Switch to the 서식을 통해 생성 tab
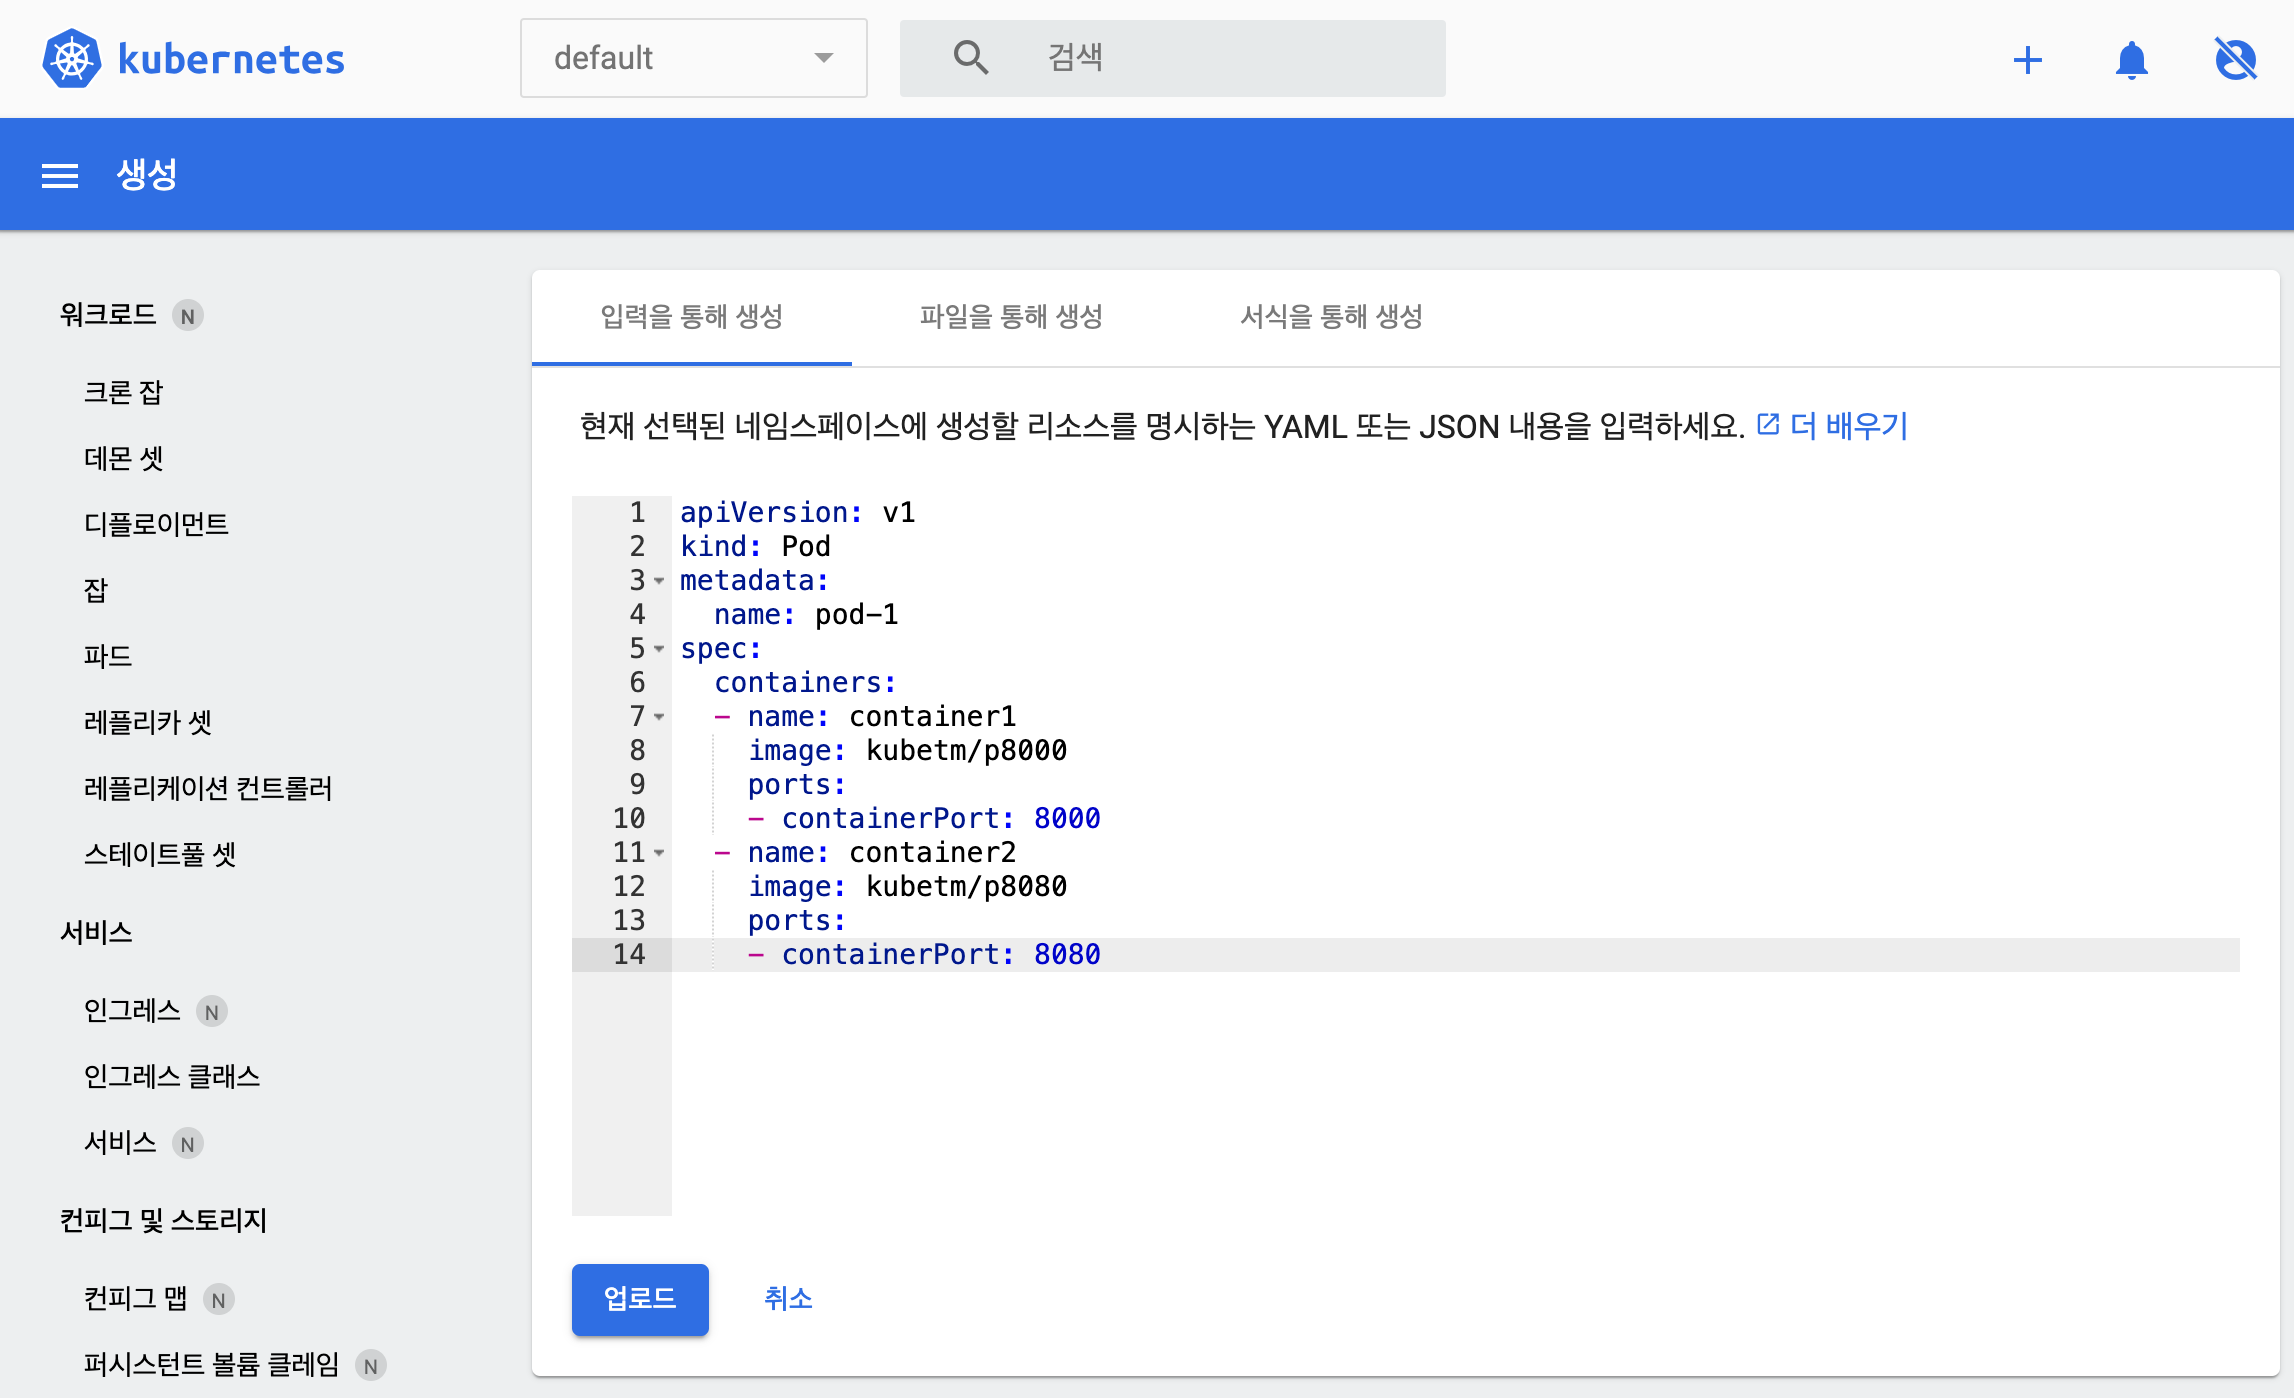2294x1398 pixels. pos(1331,317)
